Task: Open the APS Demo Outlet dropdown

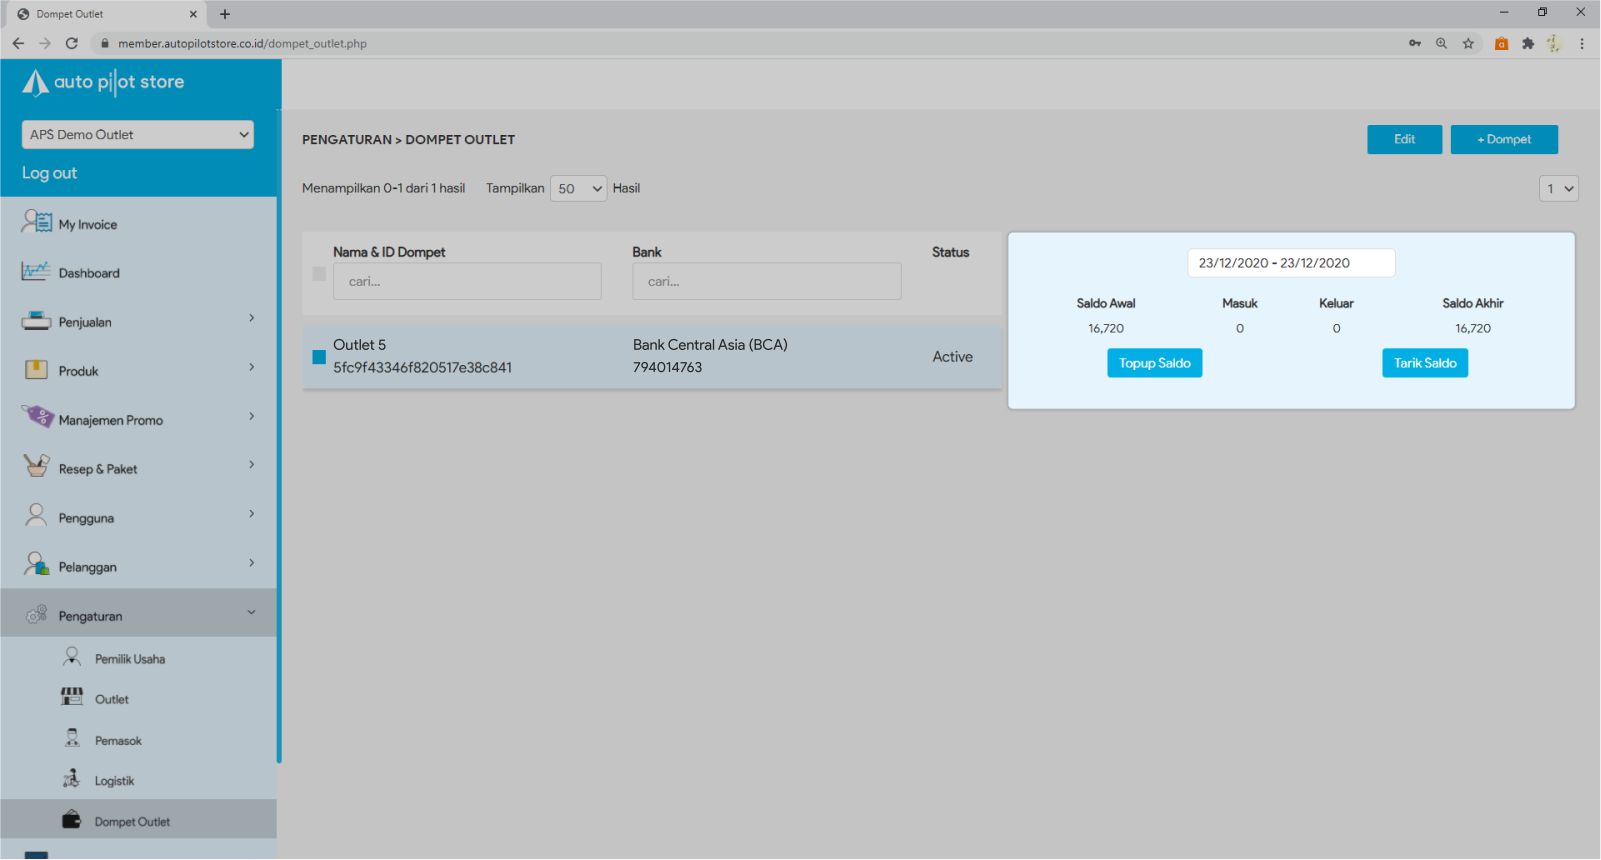Action: (138, 135)
